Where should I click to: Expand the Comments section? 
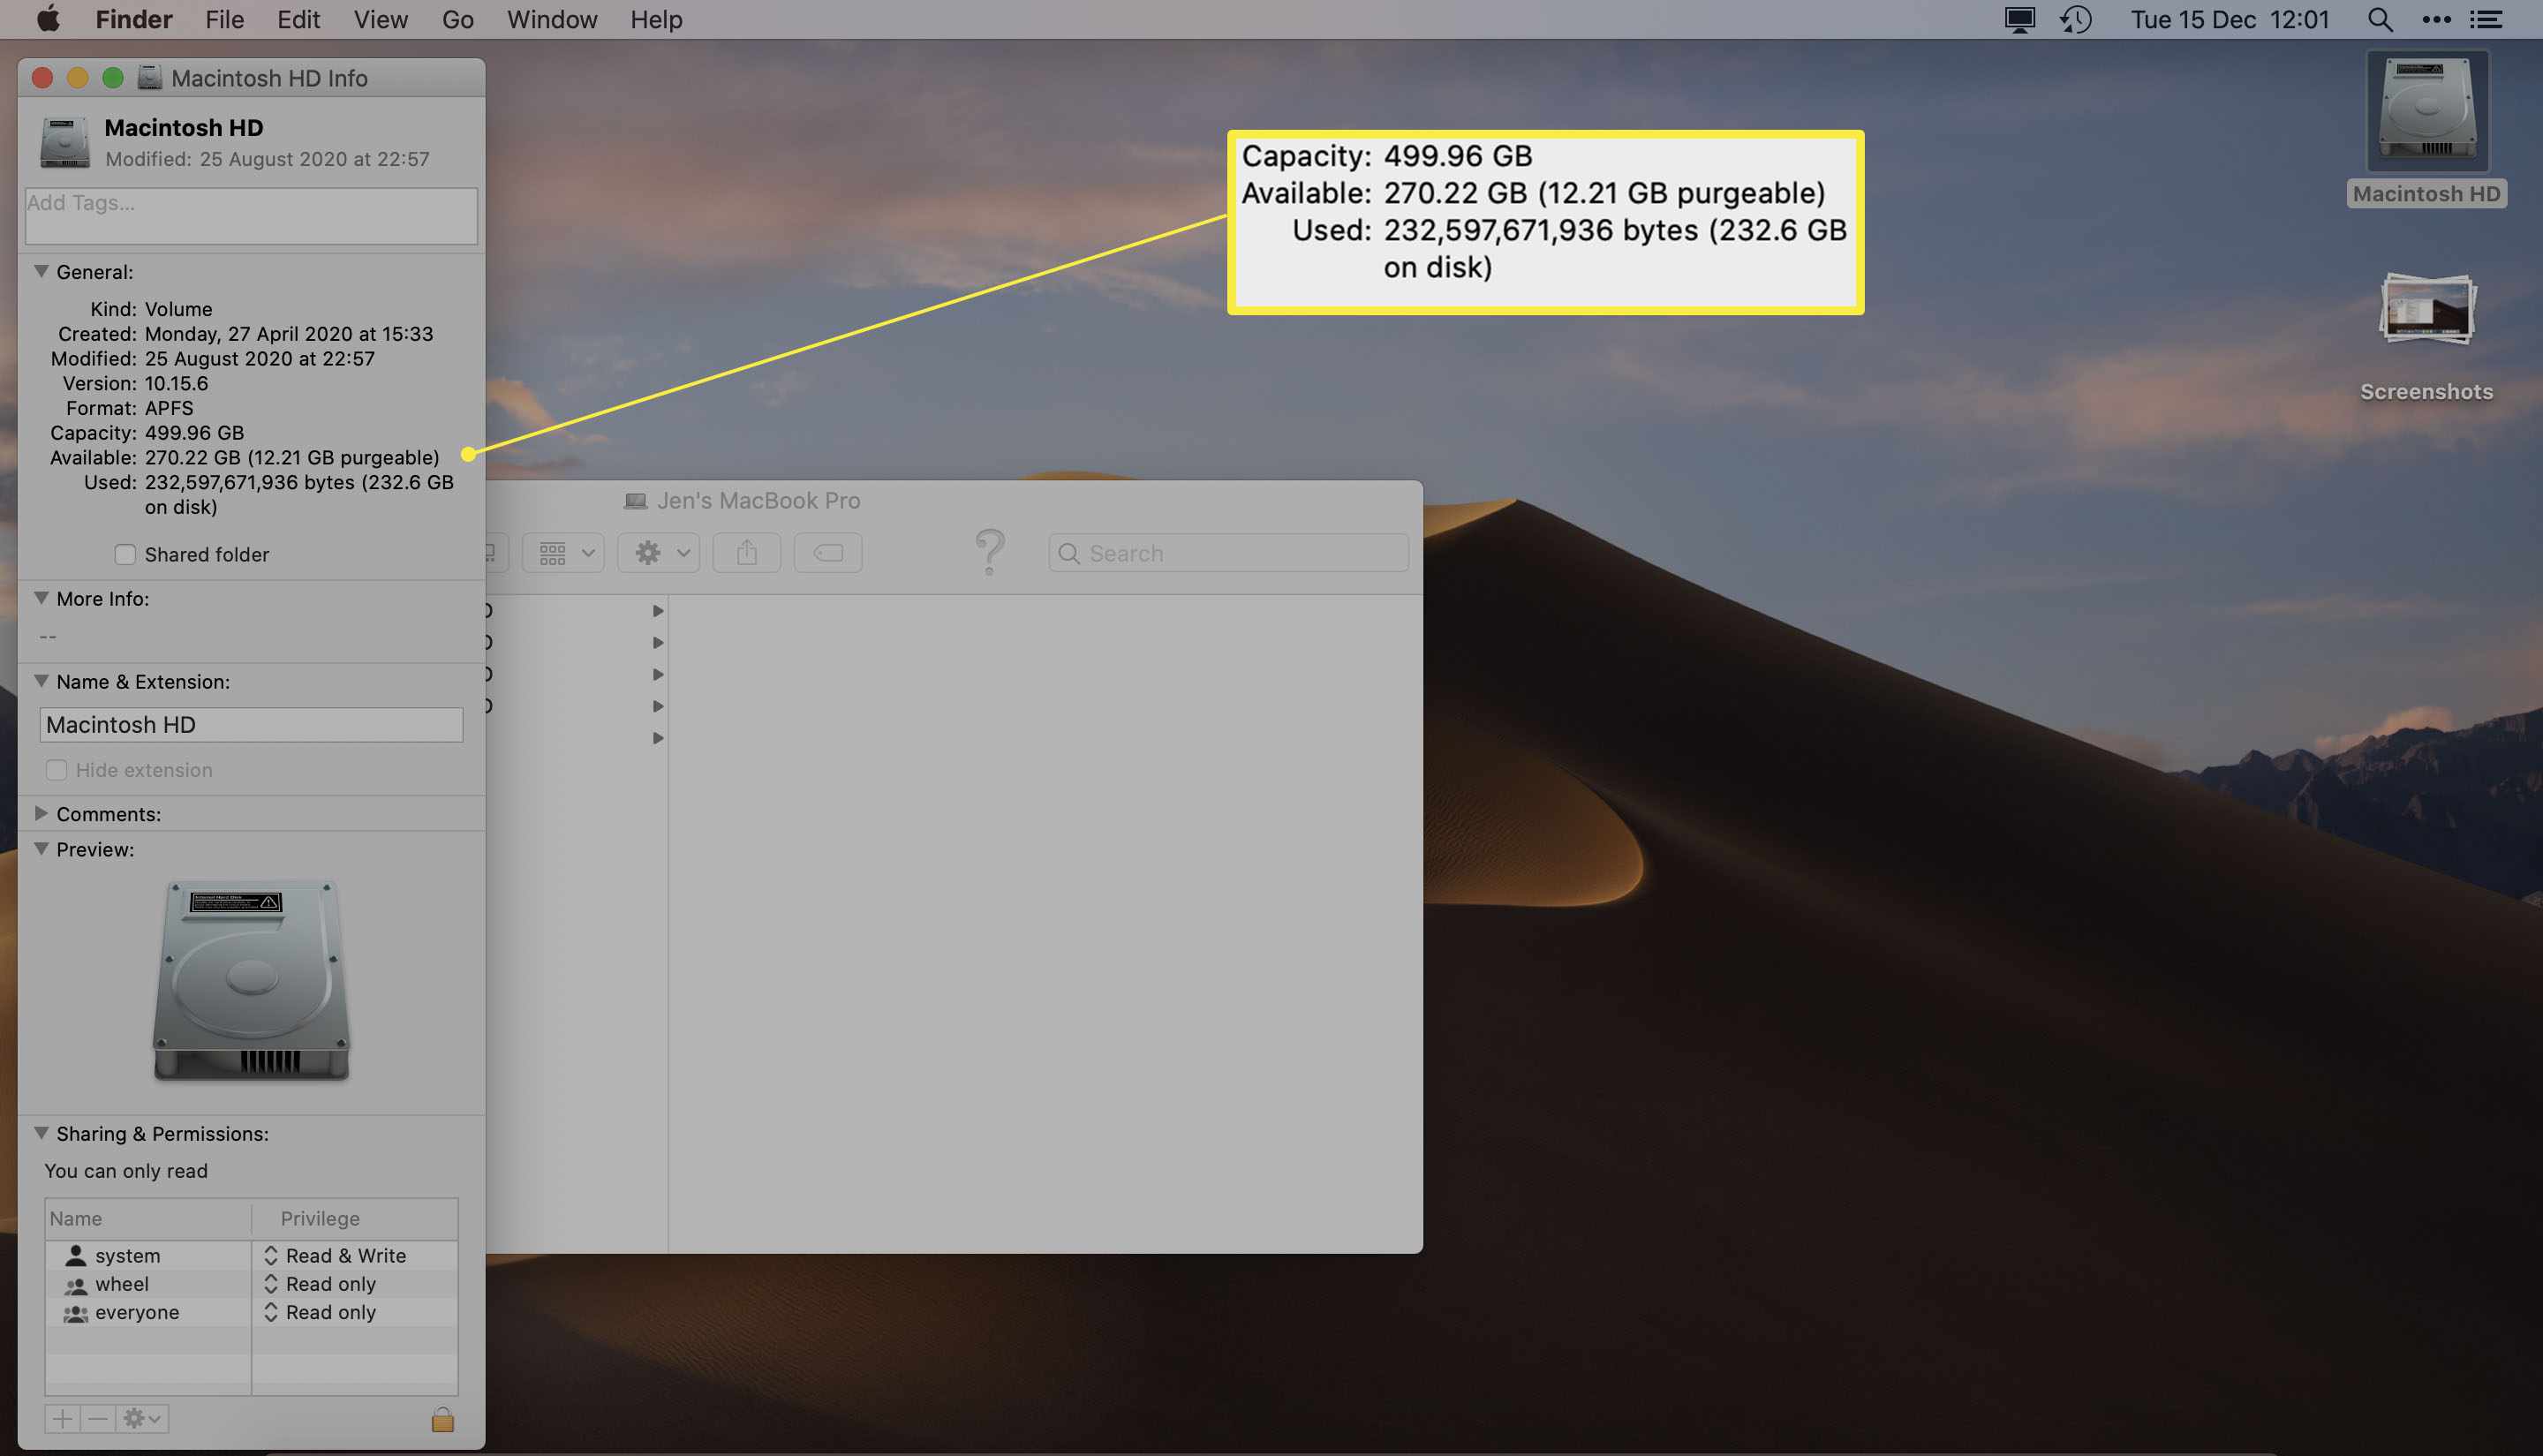click(x=41, y=813)
